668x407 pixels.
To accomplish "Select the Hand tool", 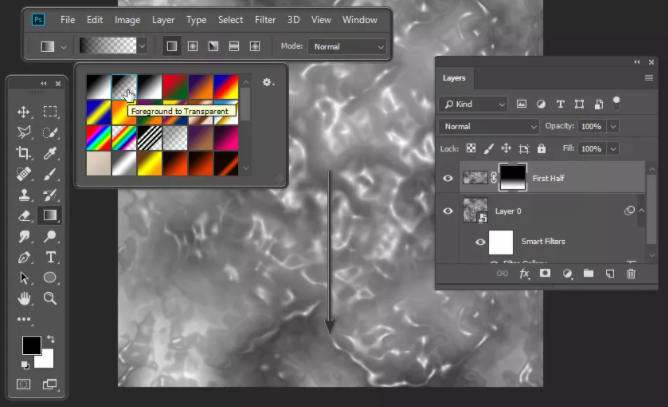I will 23,298.
